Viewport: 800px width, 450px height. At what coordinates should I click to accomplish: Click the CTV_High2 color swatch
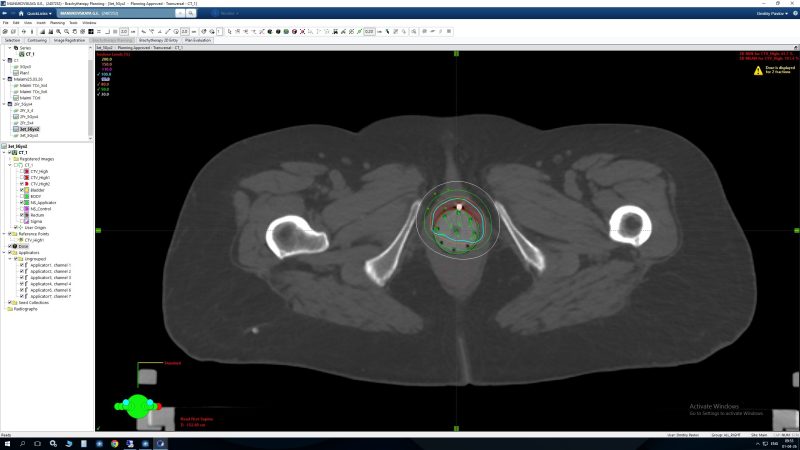(25, 184)
